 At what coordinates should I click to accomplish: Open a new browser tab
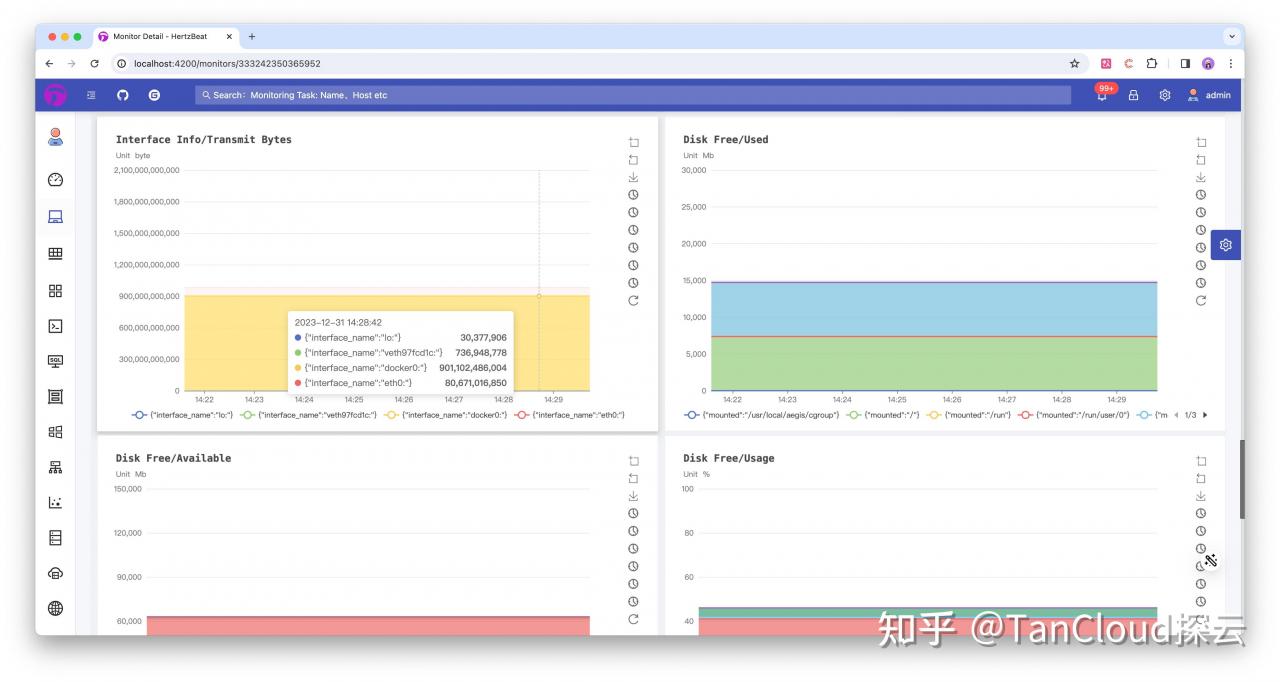click(252, 37)
